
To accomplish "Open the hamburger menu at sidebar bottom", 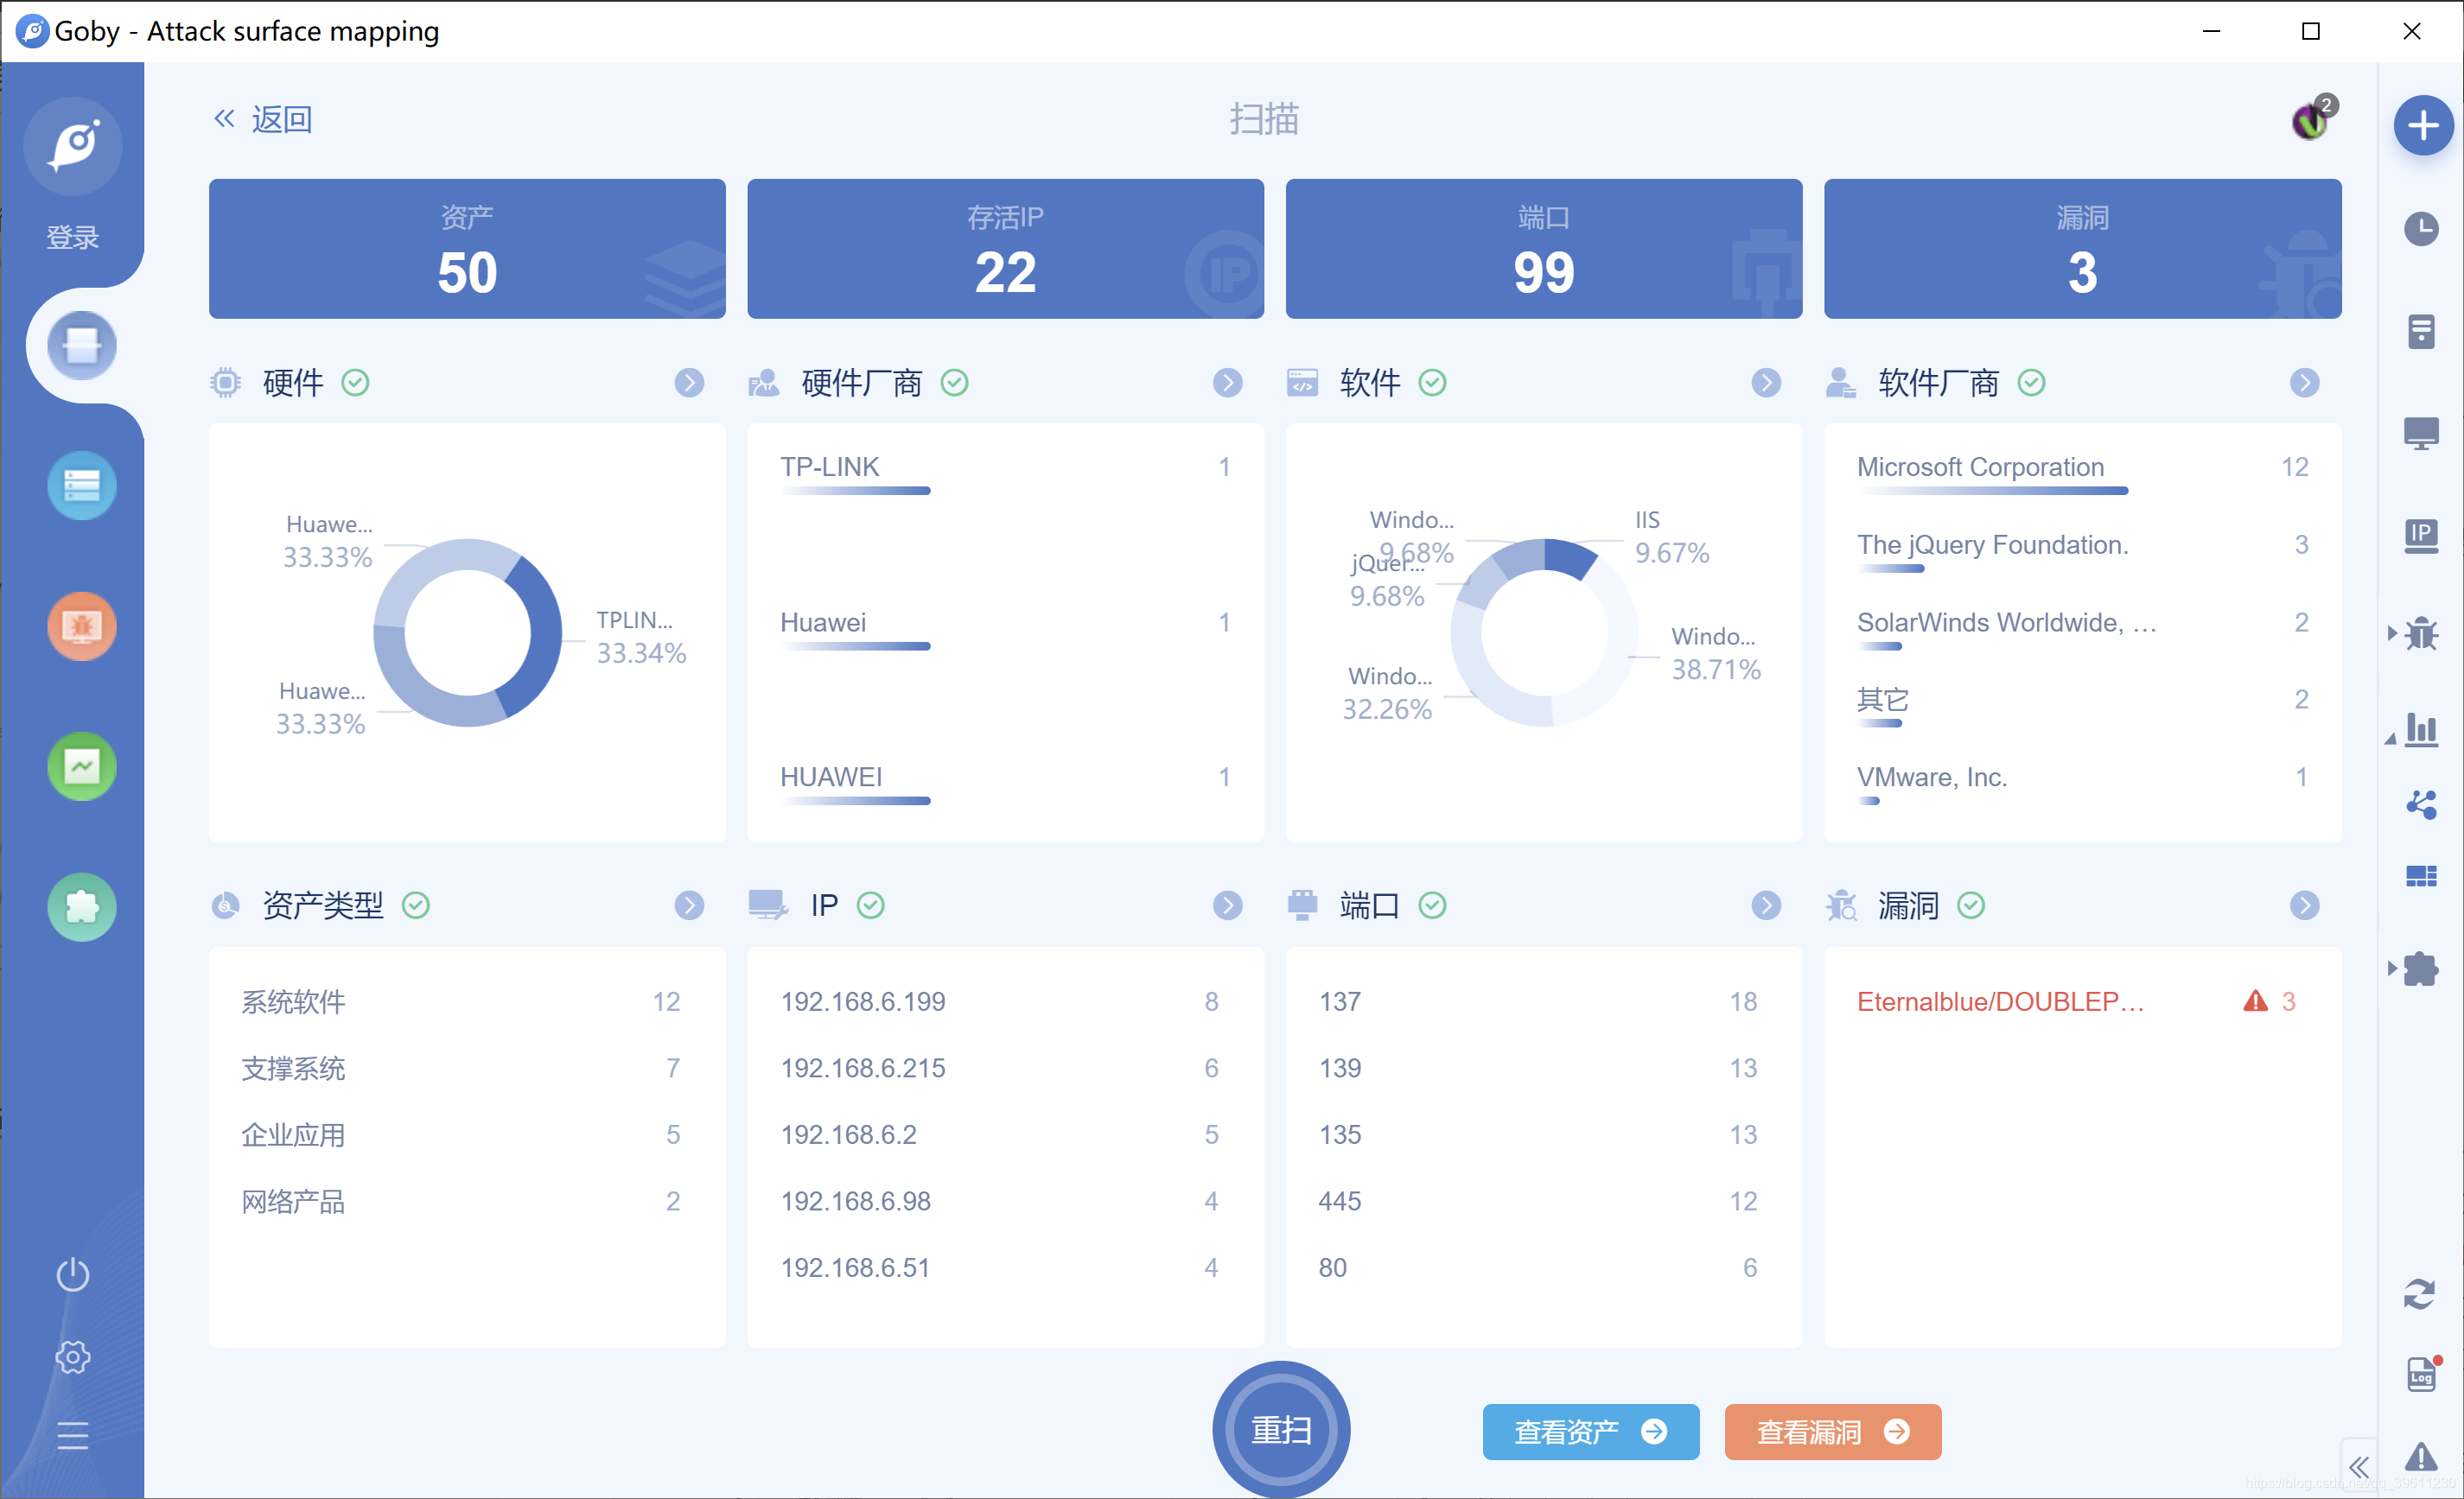I will pos(72,1436).
